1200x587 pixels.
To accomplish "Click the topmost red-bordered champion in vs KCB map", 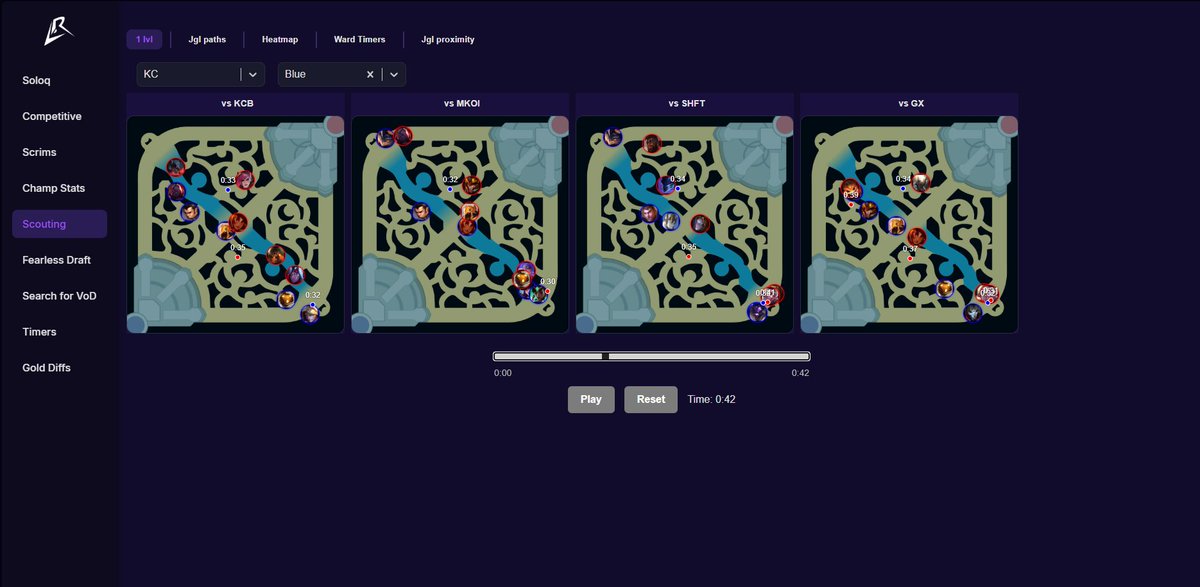I will [x=175, y=167].
